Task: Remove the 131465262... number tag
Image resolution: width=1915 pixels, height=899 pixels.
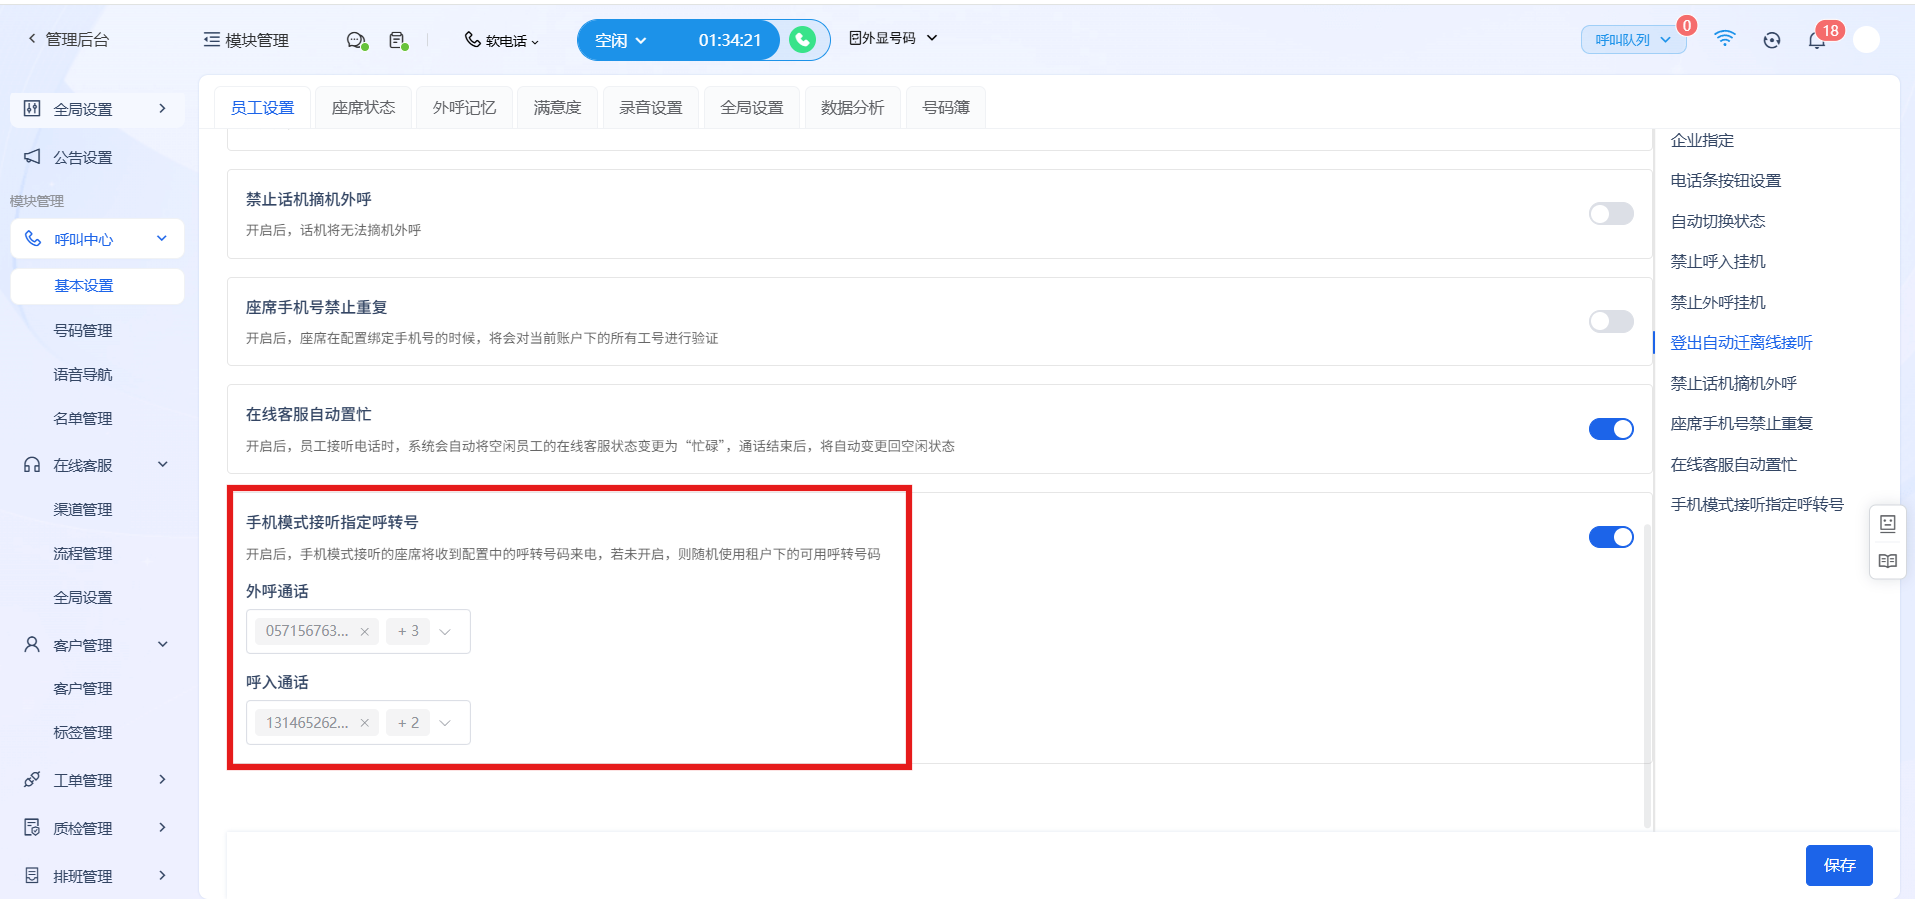Action: tap(365, 723)
